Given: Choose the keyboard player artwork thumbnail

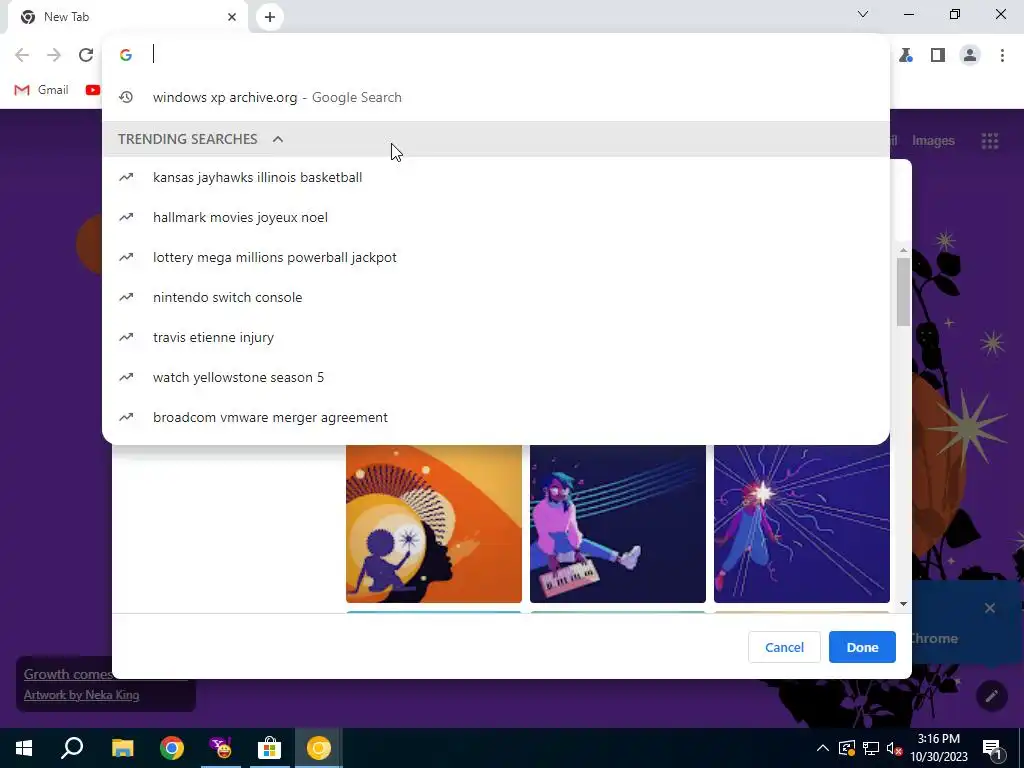Looking at the screenshot, I should point(617,524).
